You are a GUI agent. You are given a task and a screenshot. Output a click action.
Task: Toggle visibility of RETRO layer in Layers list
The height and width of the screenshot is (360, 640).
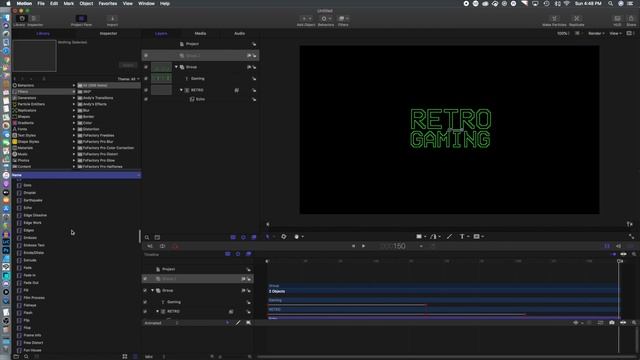[146, 90]
